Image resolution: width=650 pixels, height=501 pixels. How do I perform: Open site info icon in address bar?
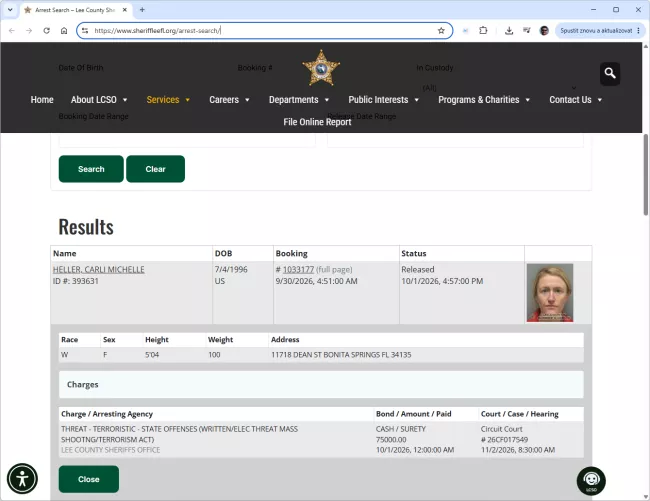point(85,31)
